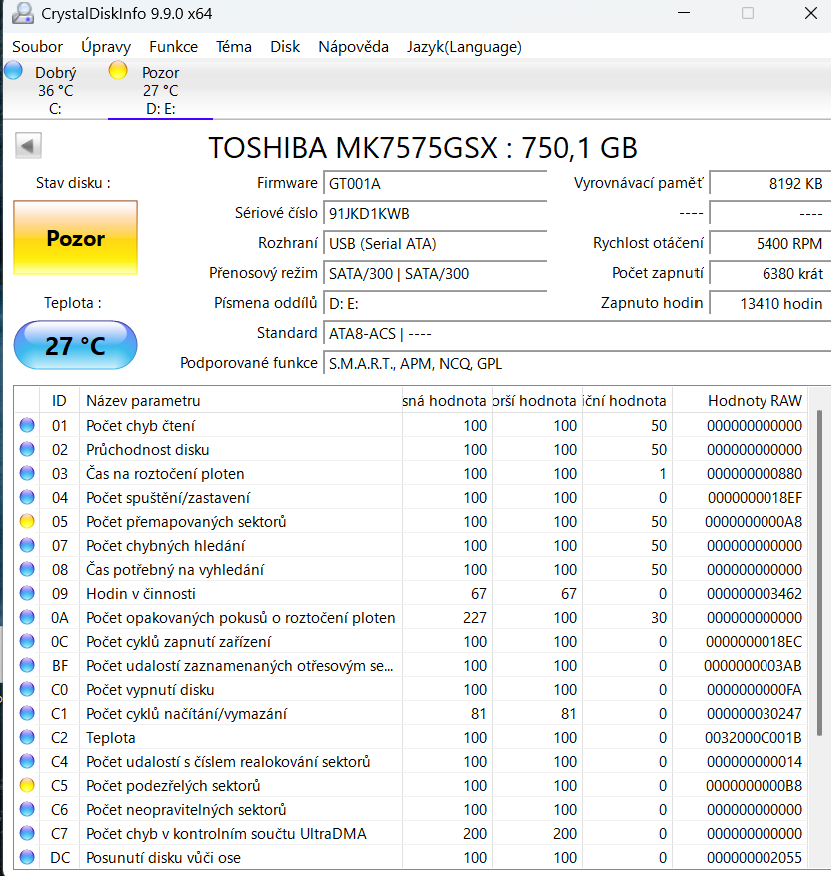This screenshot has width=831, height=876.
Task: Click RAW value 0032000C001B
Action: 753,737
